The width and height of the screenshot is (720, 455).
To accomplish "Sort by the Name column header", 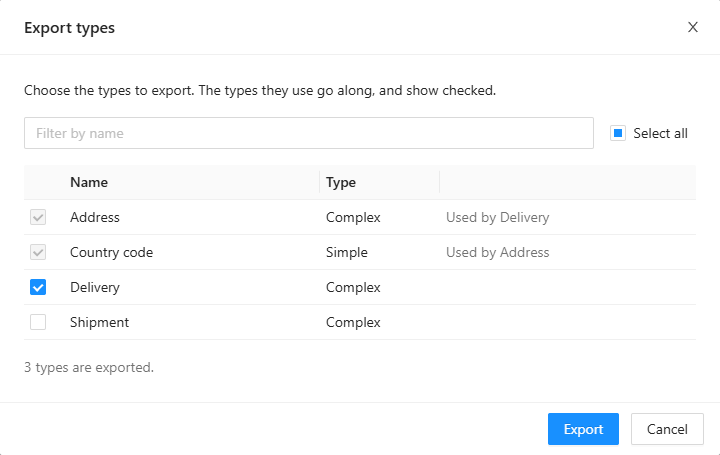I will 89,182.
